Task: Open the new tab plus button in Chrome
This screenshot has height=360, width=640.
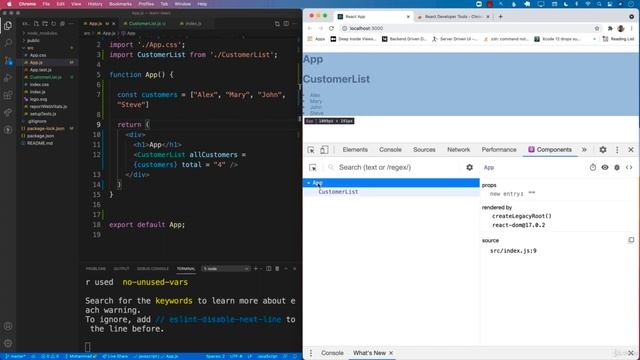Action: pyautogui.click(x=500, y=17)
